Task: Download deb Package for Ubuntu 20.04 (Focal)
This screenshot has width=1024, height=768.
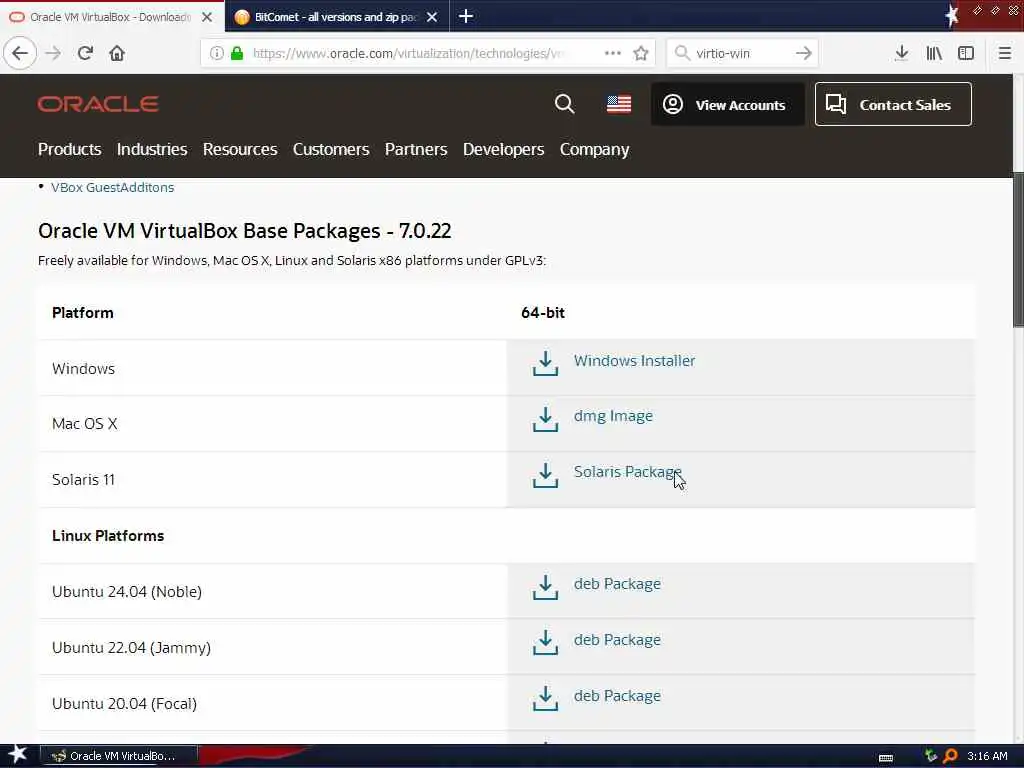Action: (x=617, y=696)
